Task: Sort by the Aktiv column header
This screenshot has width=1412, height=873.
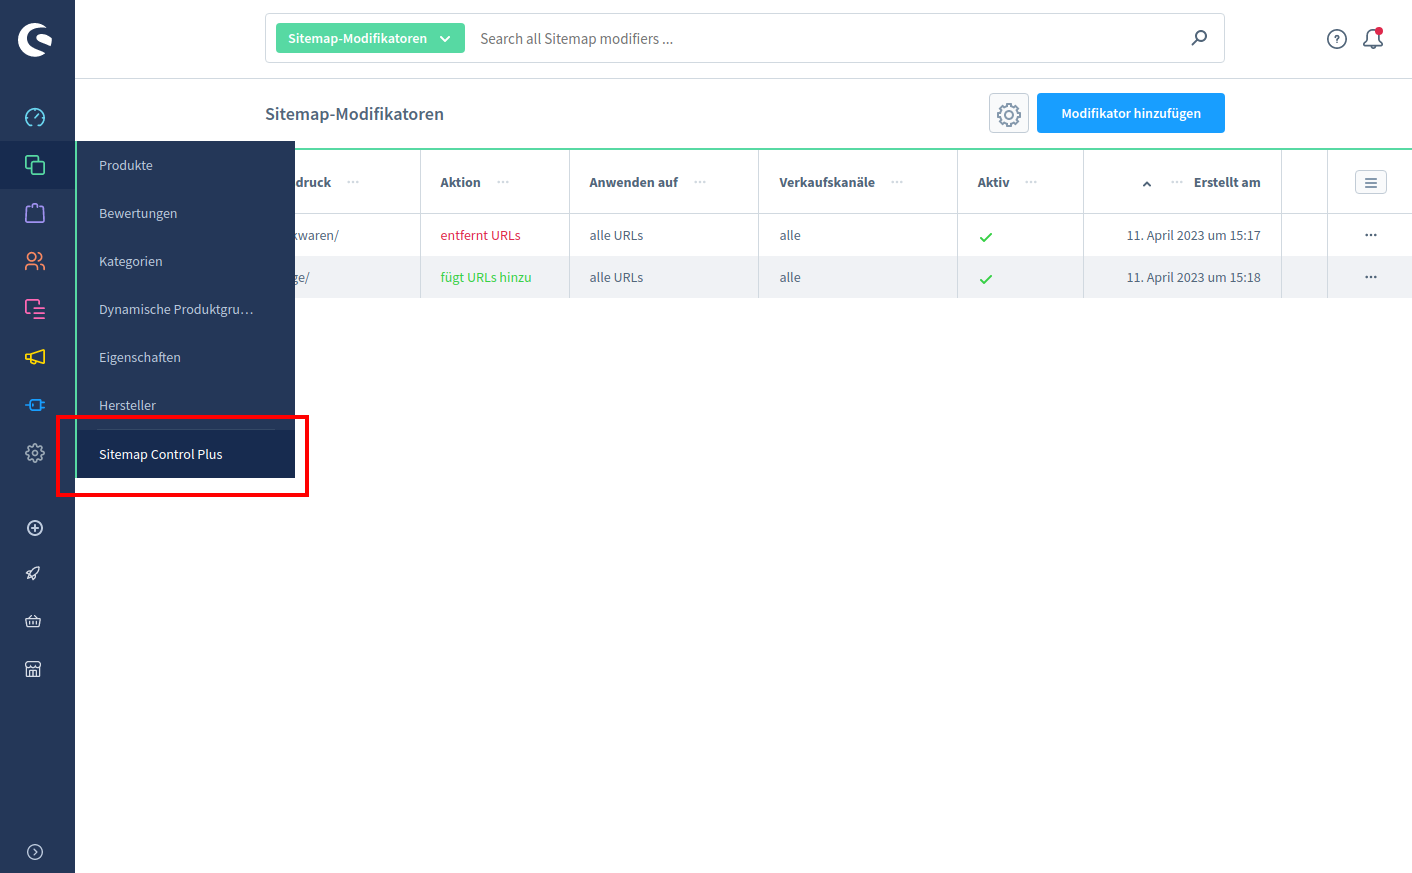Action: (993, 182)
